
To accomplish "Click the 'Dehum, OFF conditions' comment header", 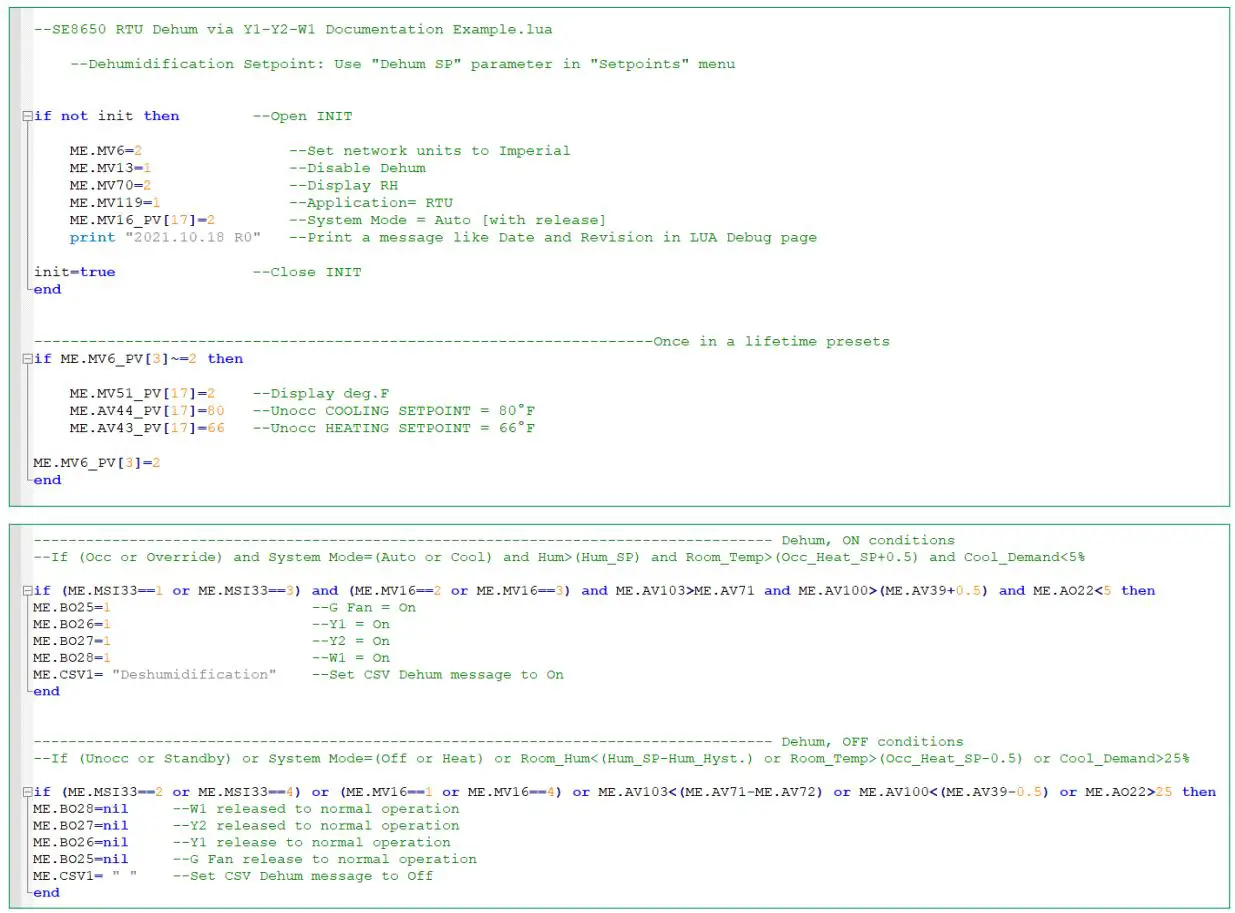I will click(x=873, y=742).
